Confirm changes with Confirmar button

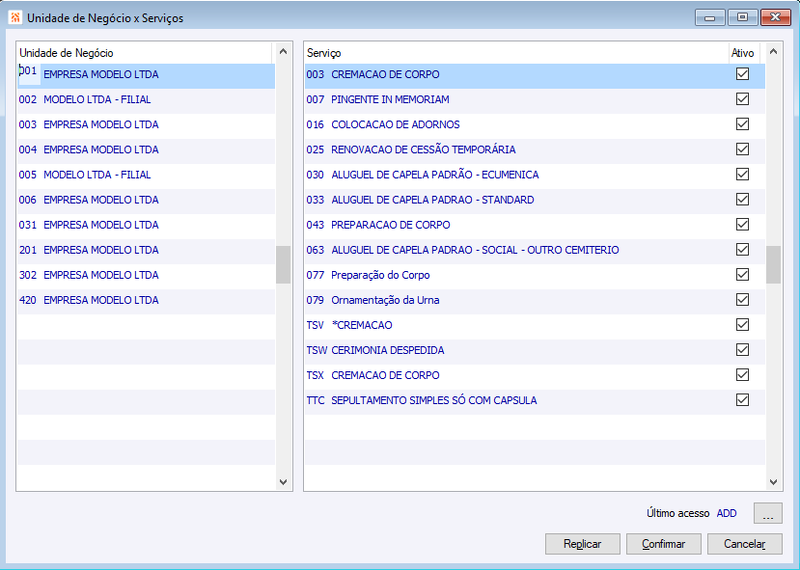pyautogui.click(x=663, y=544)
